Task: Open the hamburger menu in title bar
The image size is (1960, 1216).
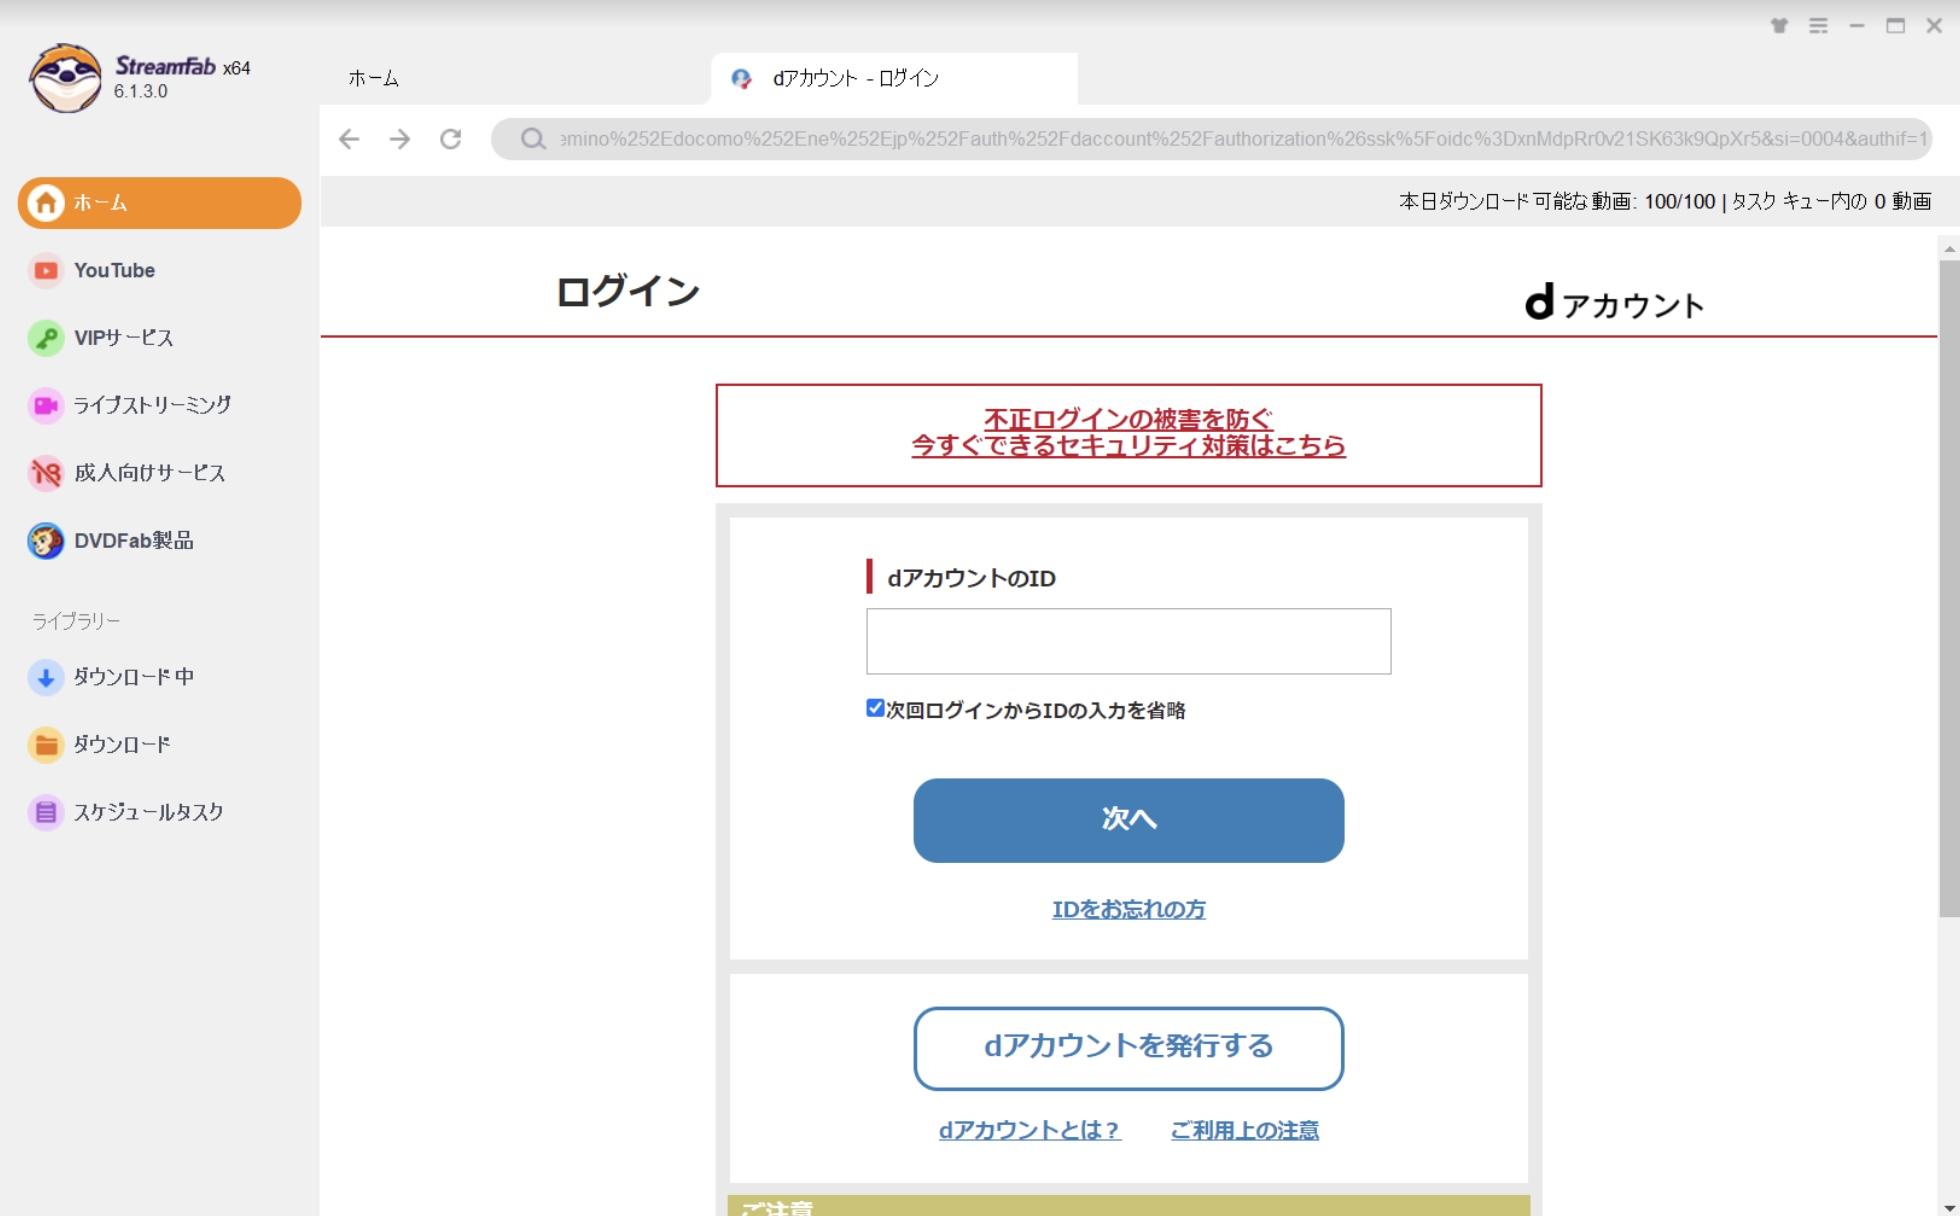Action: pos(1818,26)
